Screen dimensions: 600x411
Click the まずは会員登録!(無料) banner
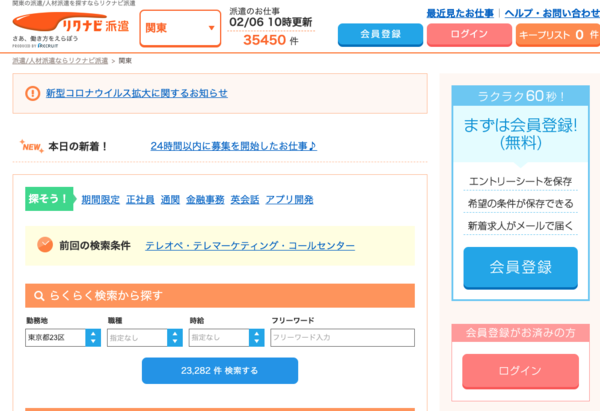click(x=520, y=134)
